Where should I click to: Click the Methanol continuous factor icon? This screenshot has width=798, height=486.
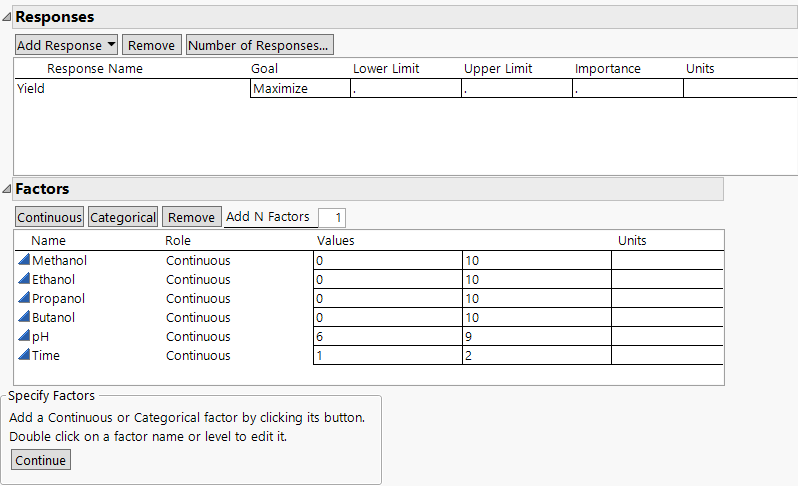(24, 260)
